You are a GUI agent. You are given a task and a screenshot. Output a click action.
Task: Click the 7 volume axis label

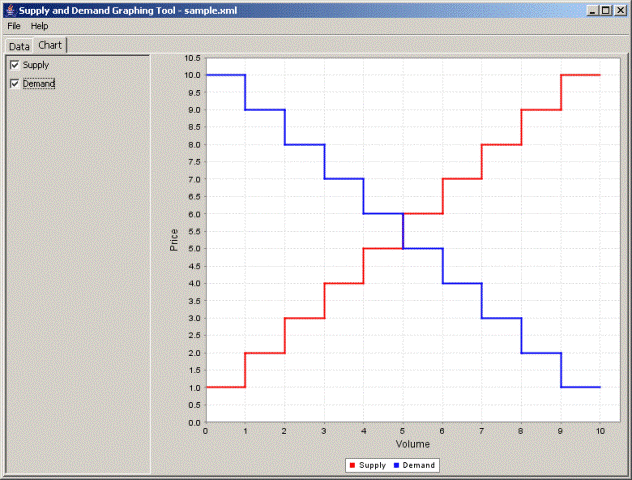(x=481, y=431)
